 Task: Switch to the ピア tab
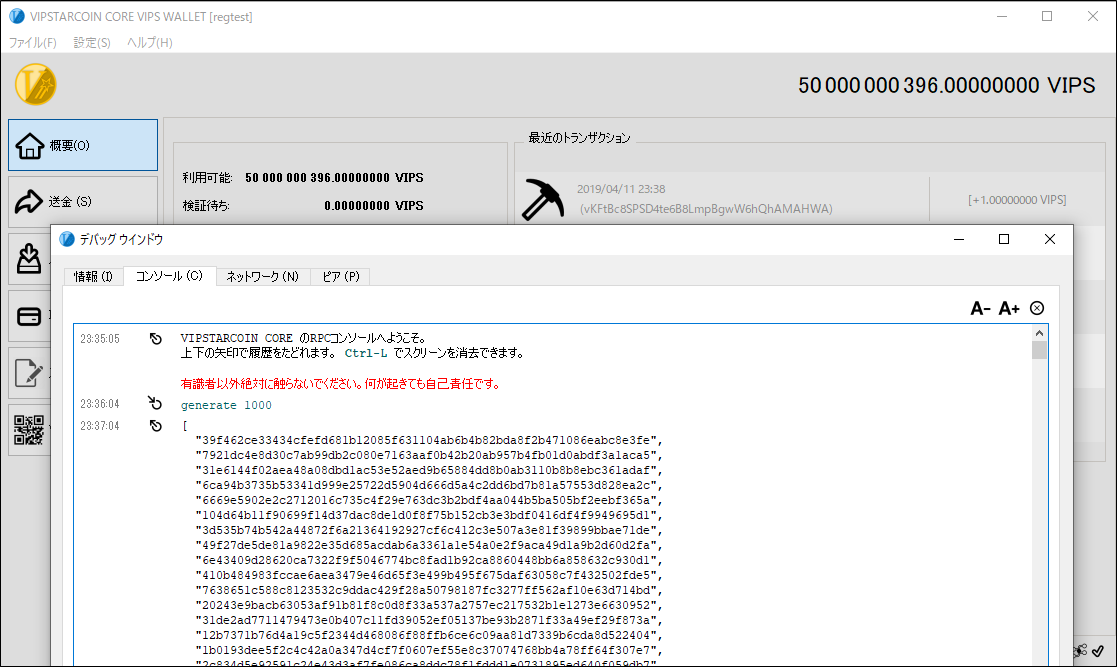click(x=341, y=276)
